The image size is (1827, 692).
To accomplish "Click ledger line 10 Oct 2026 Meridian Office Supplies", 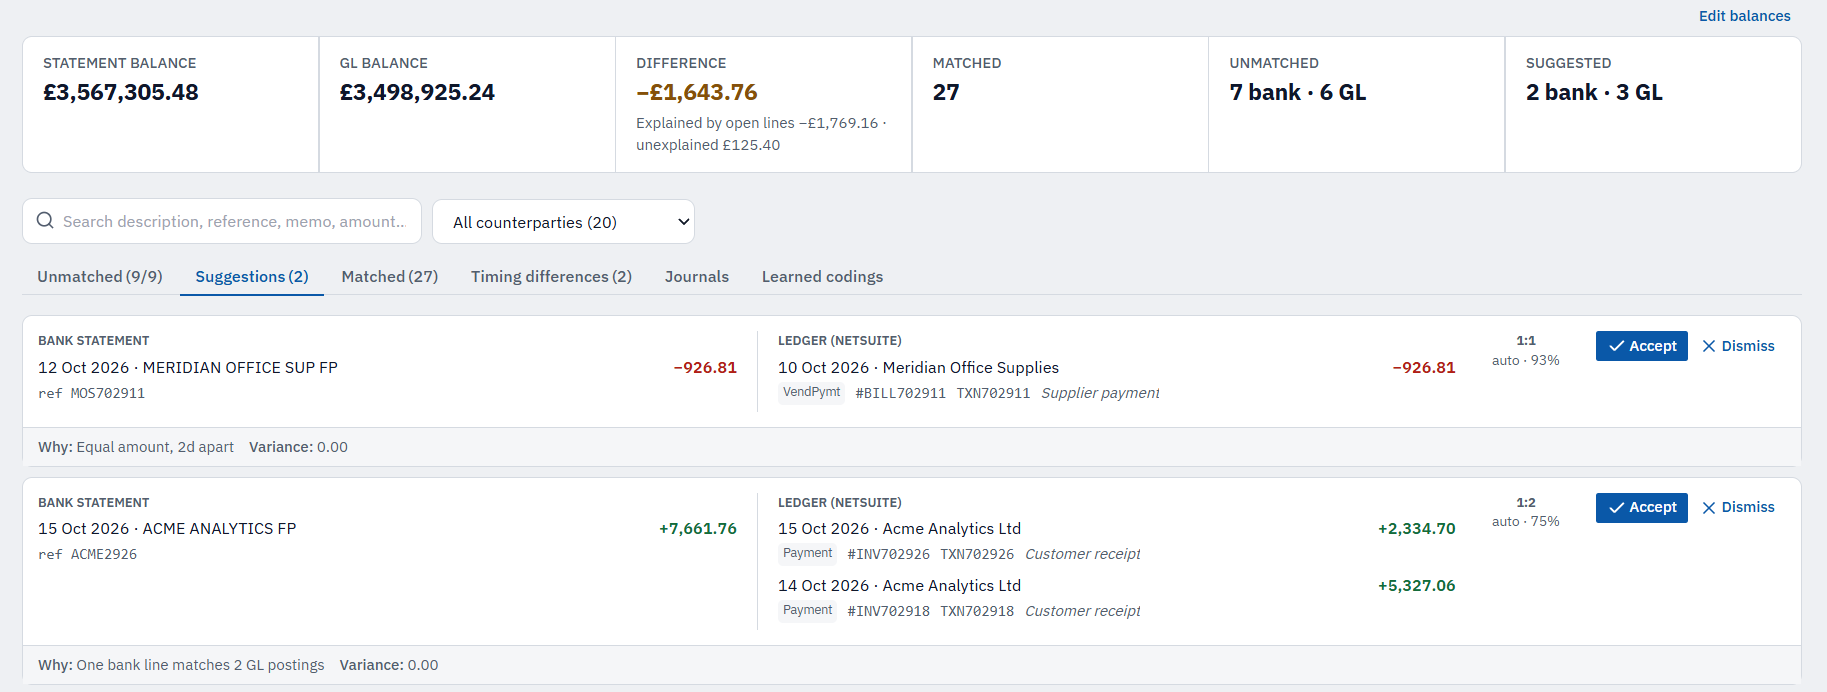I will [x=918, y=368].
